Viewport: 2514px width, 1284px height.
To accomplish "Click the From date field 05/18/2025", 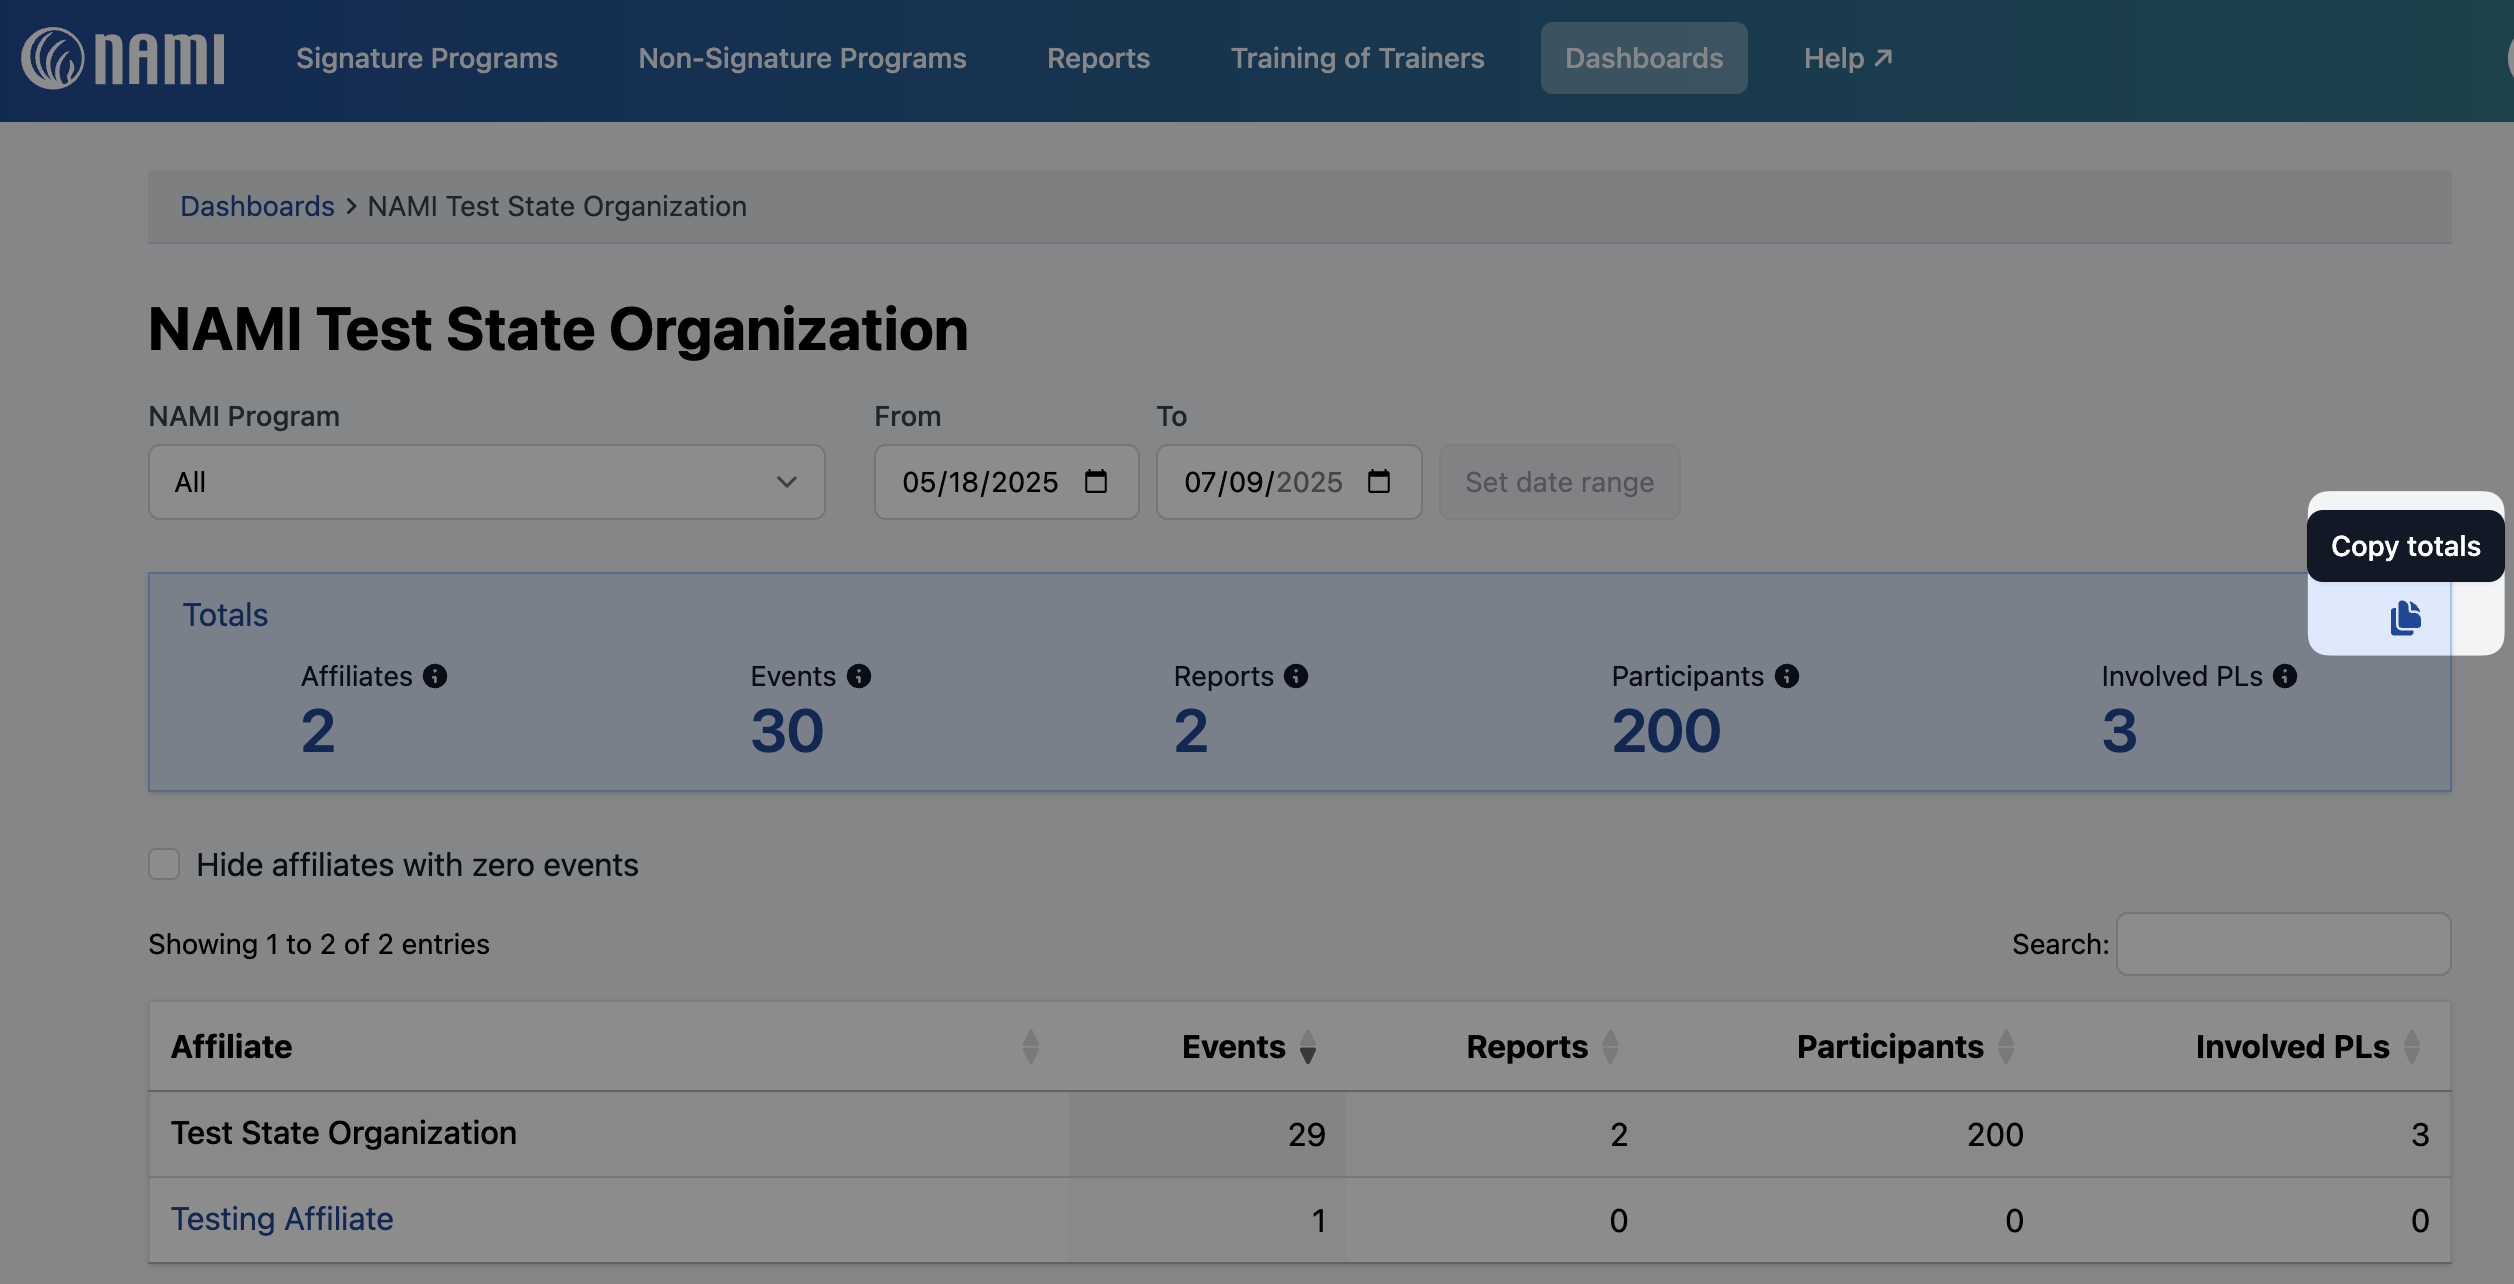I will (1006, 482).
